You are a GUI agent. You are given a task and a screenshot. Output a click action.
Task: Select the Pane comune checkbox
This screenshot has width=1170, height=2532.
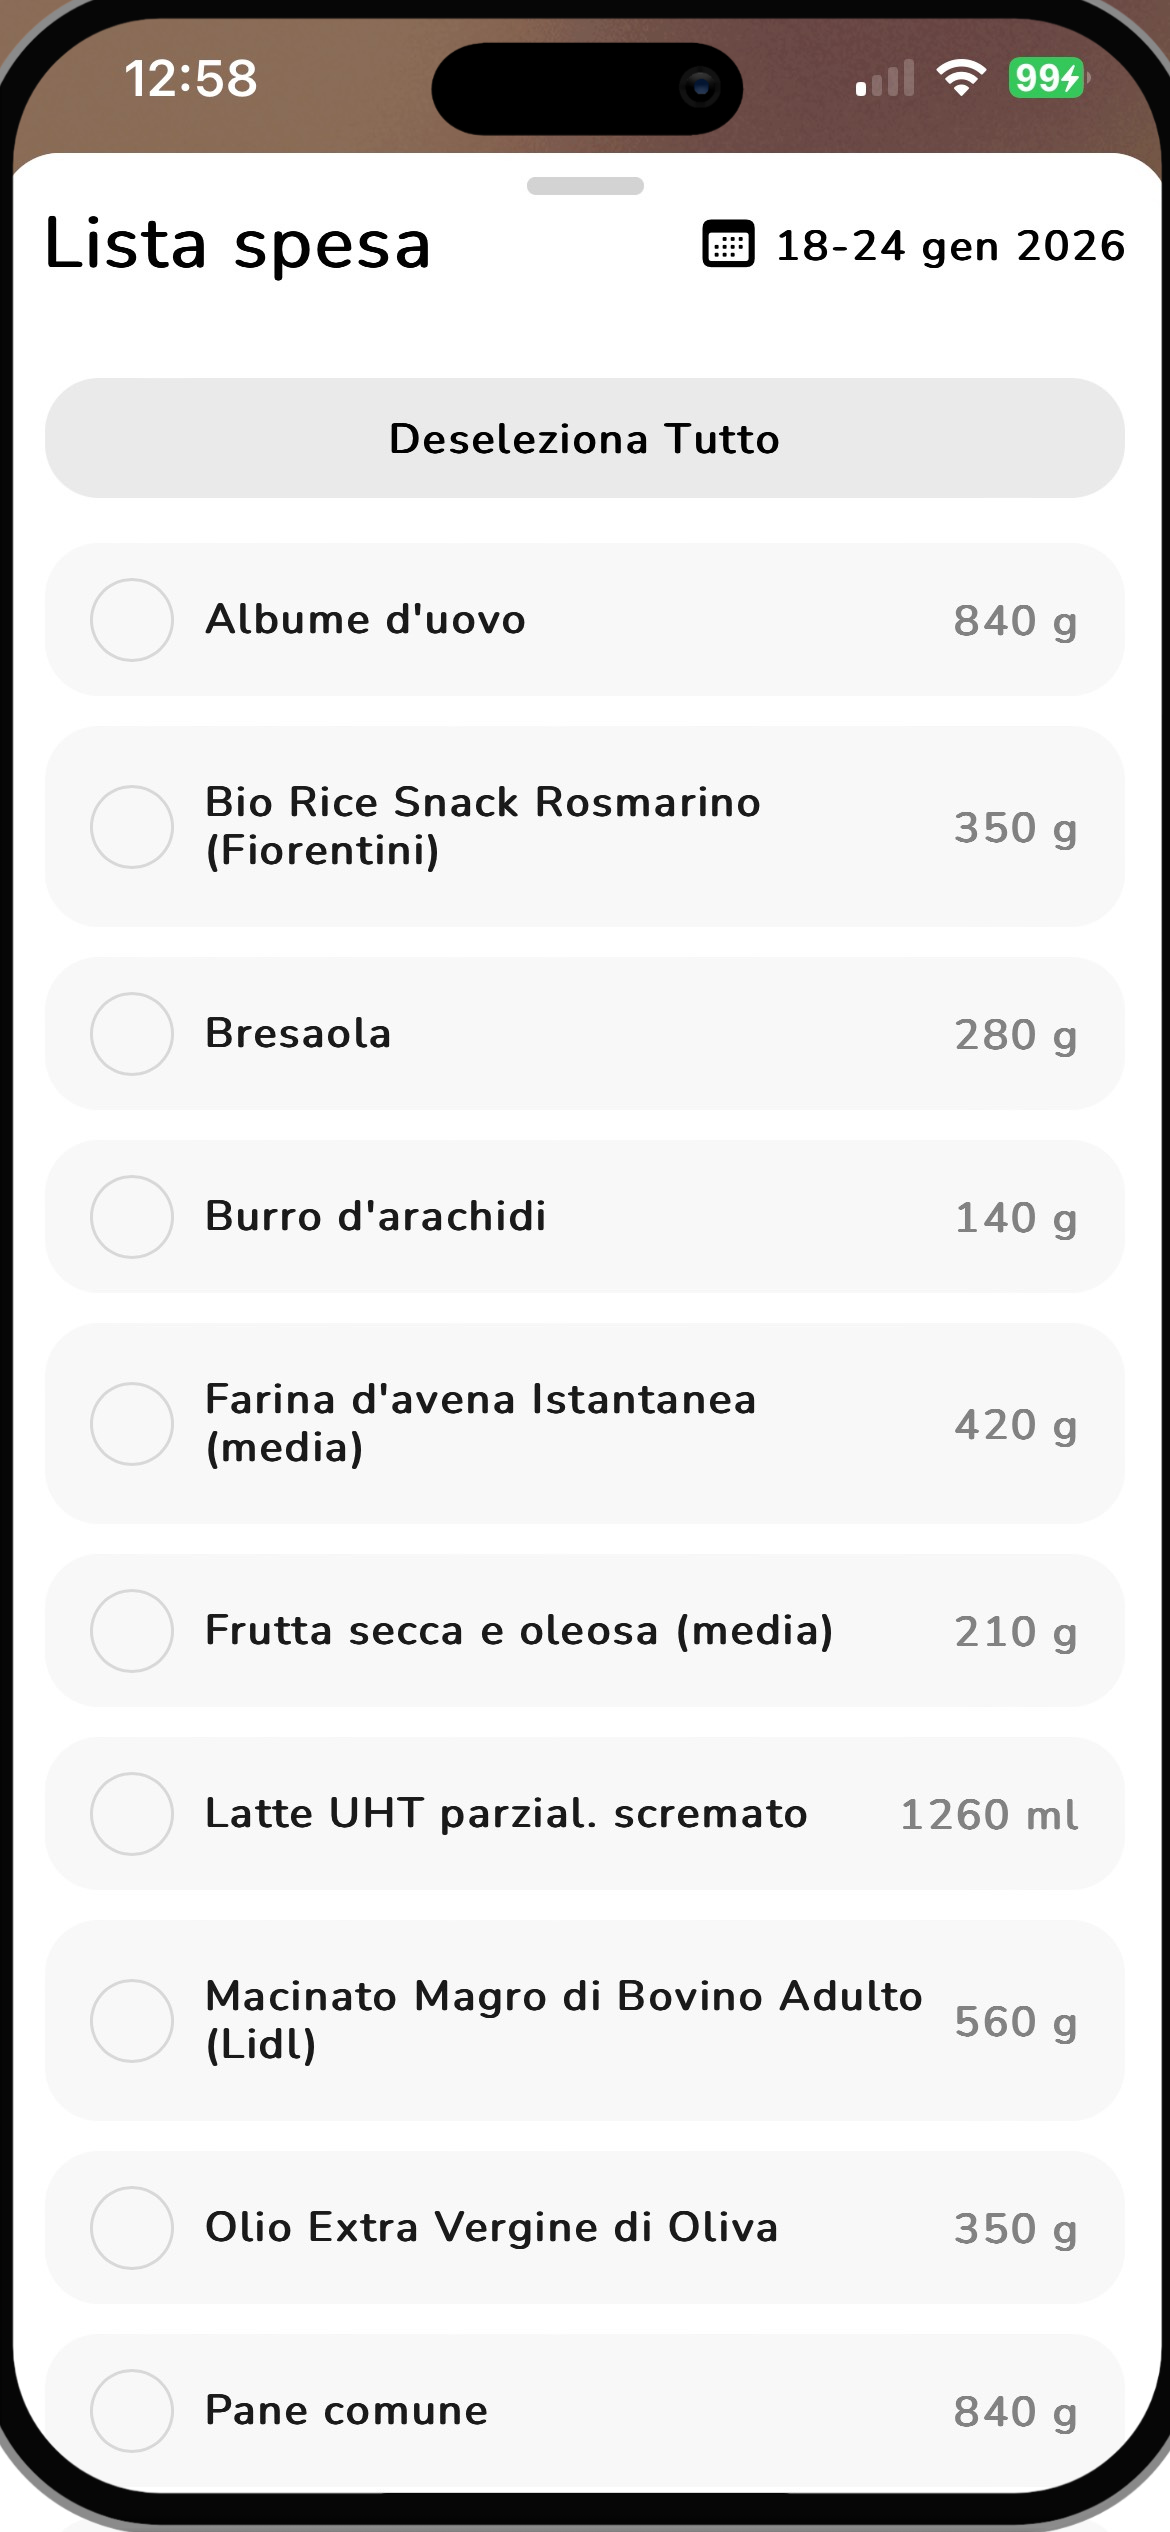(x=132, y=2411)
